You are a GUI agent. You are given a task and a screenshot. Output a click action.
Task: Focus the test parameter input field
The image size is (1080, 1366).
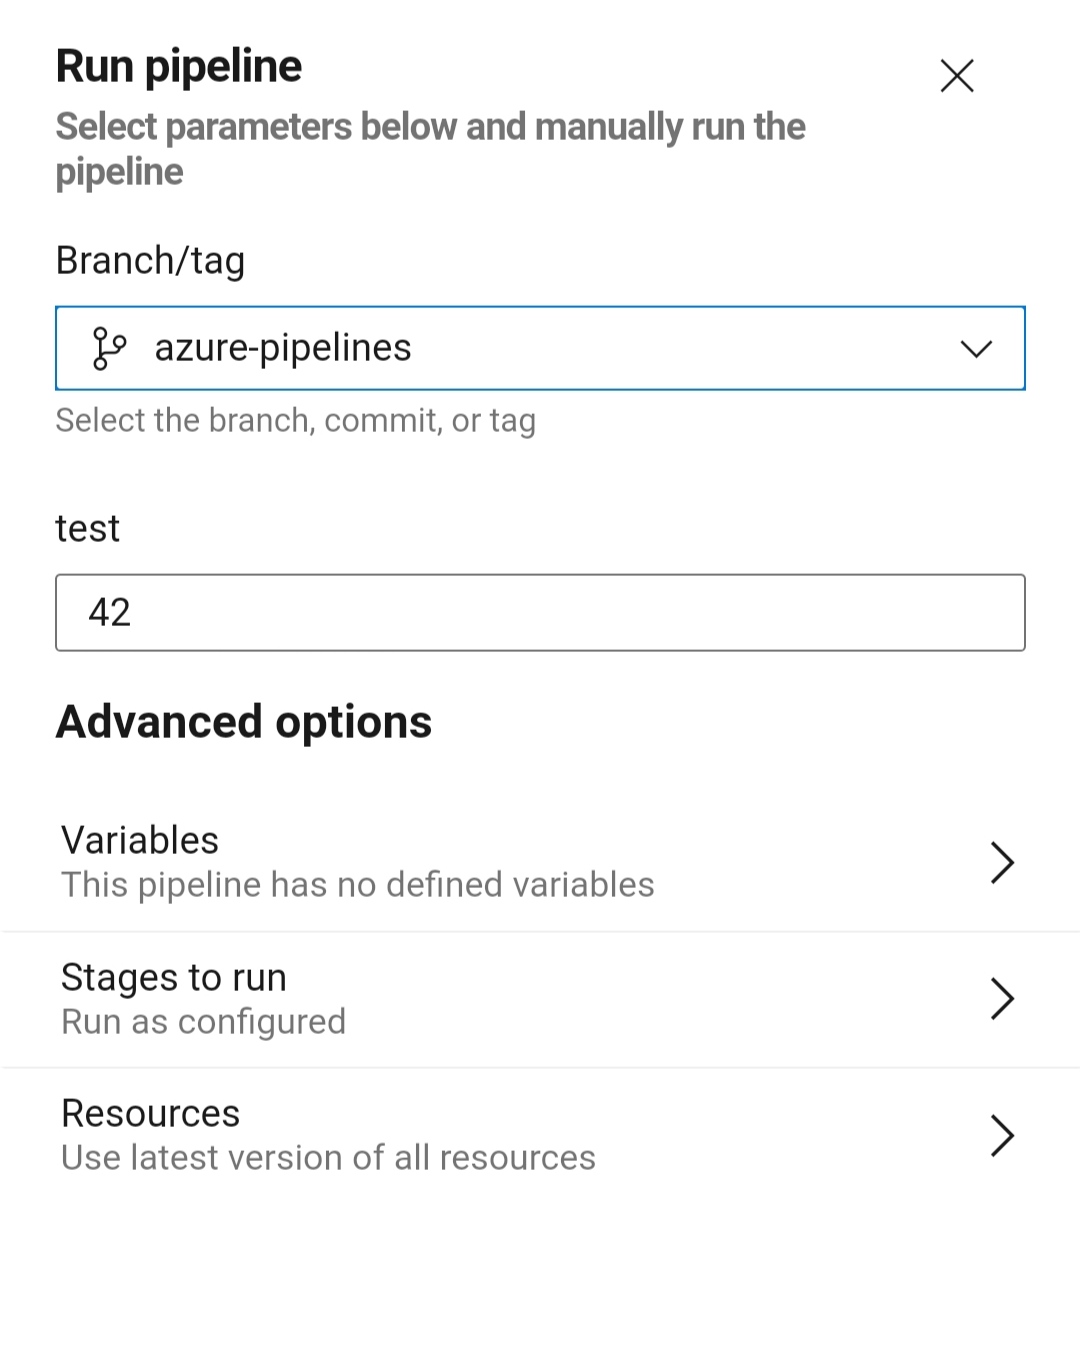540,612
